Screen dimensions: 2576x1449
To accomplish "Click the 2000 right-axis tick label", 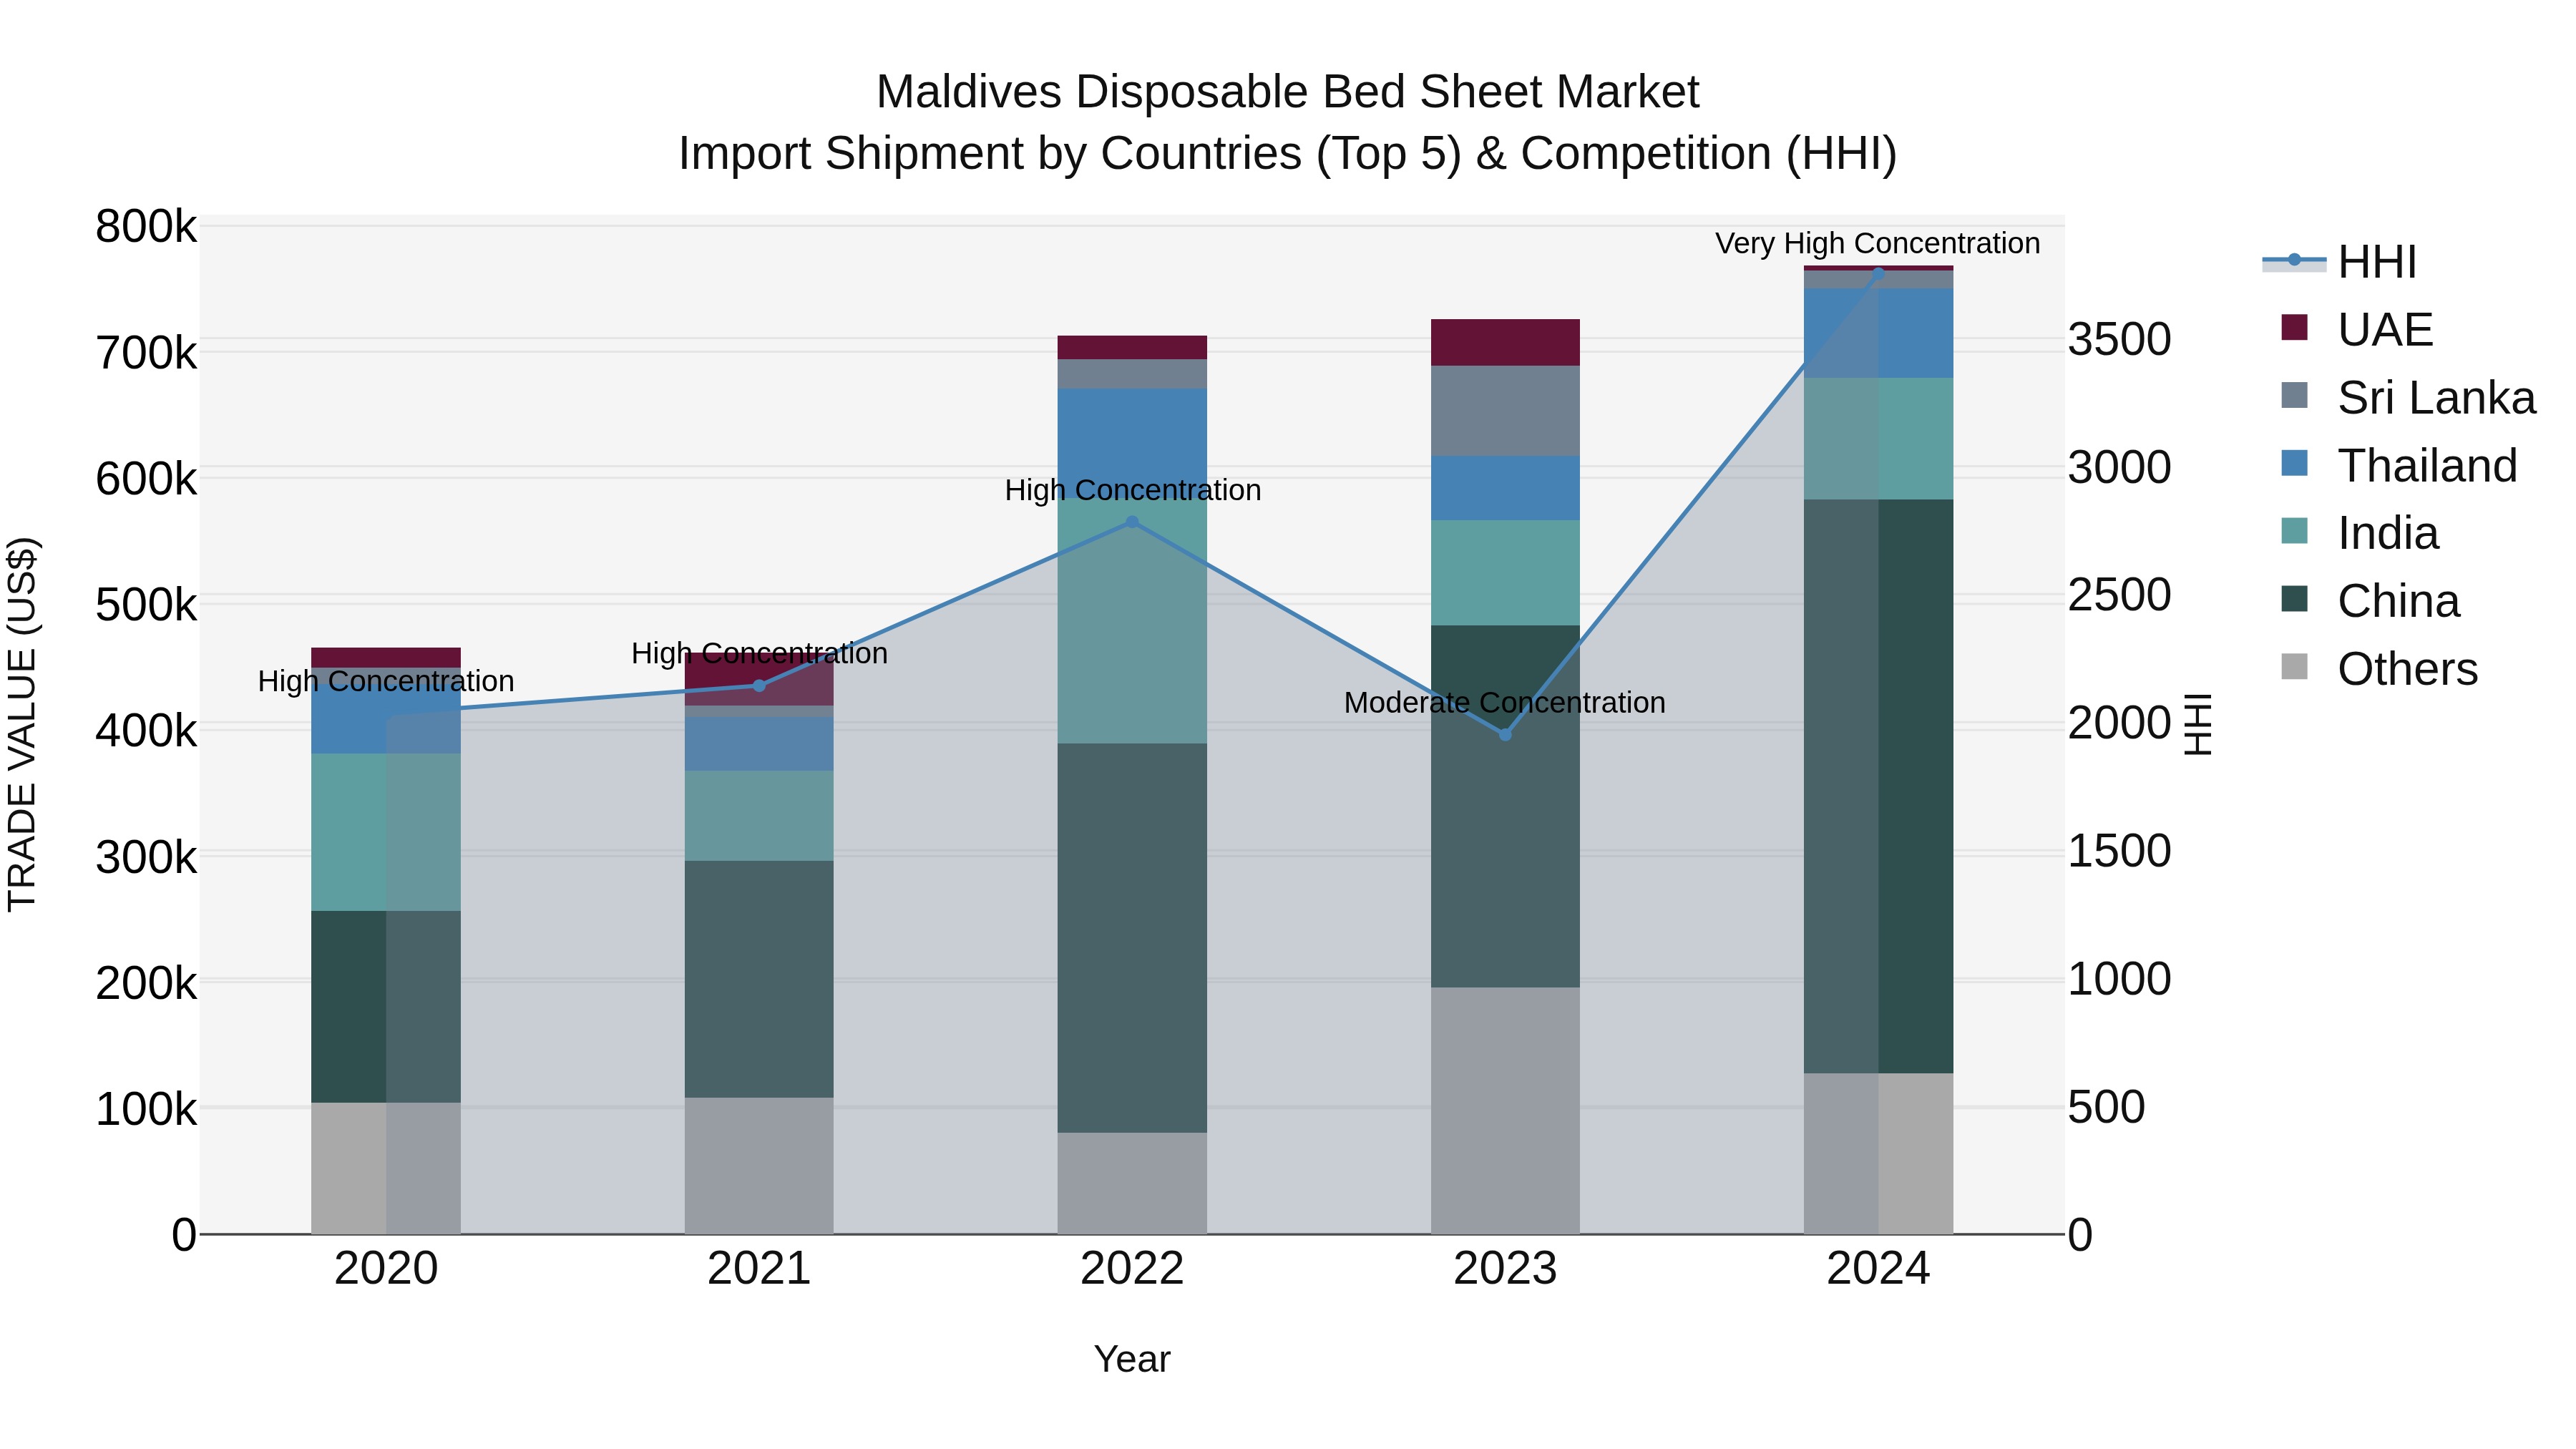I will coord(2119,723).
